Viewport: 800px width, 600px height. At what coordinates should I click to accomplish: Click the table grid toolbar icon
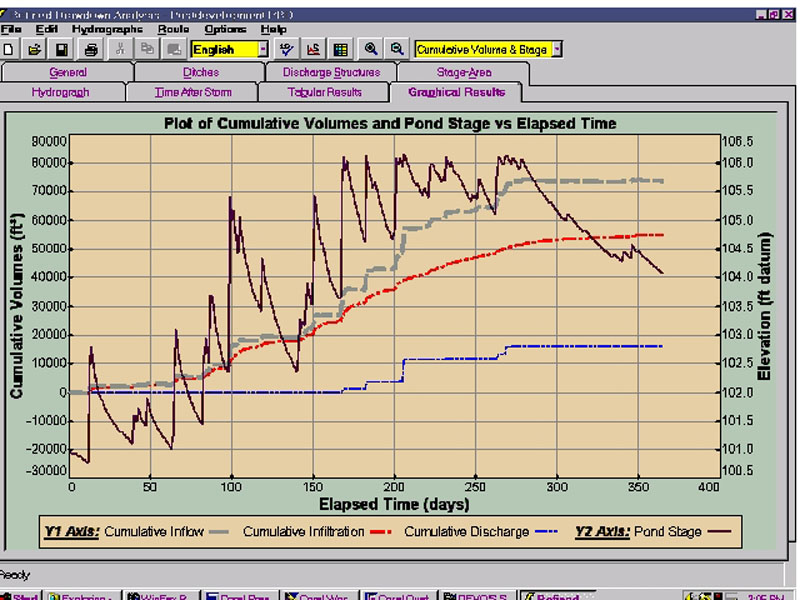340,49
